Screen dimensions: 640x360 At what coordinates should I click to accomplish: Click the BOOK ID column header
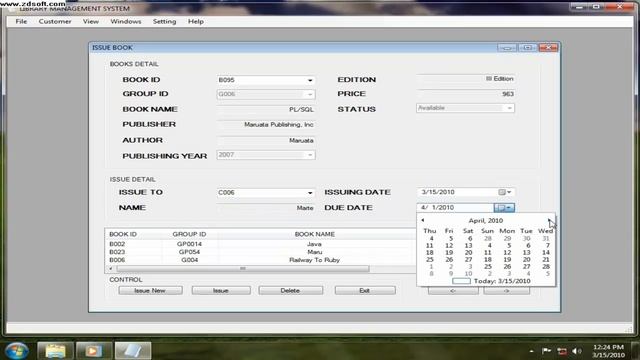(x=123, y=234)
